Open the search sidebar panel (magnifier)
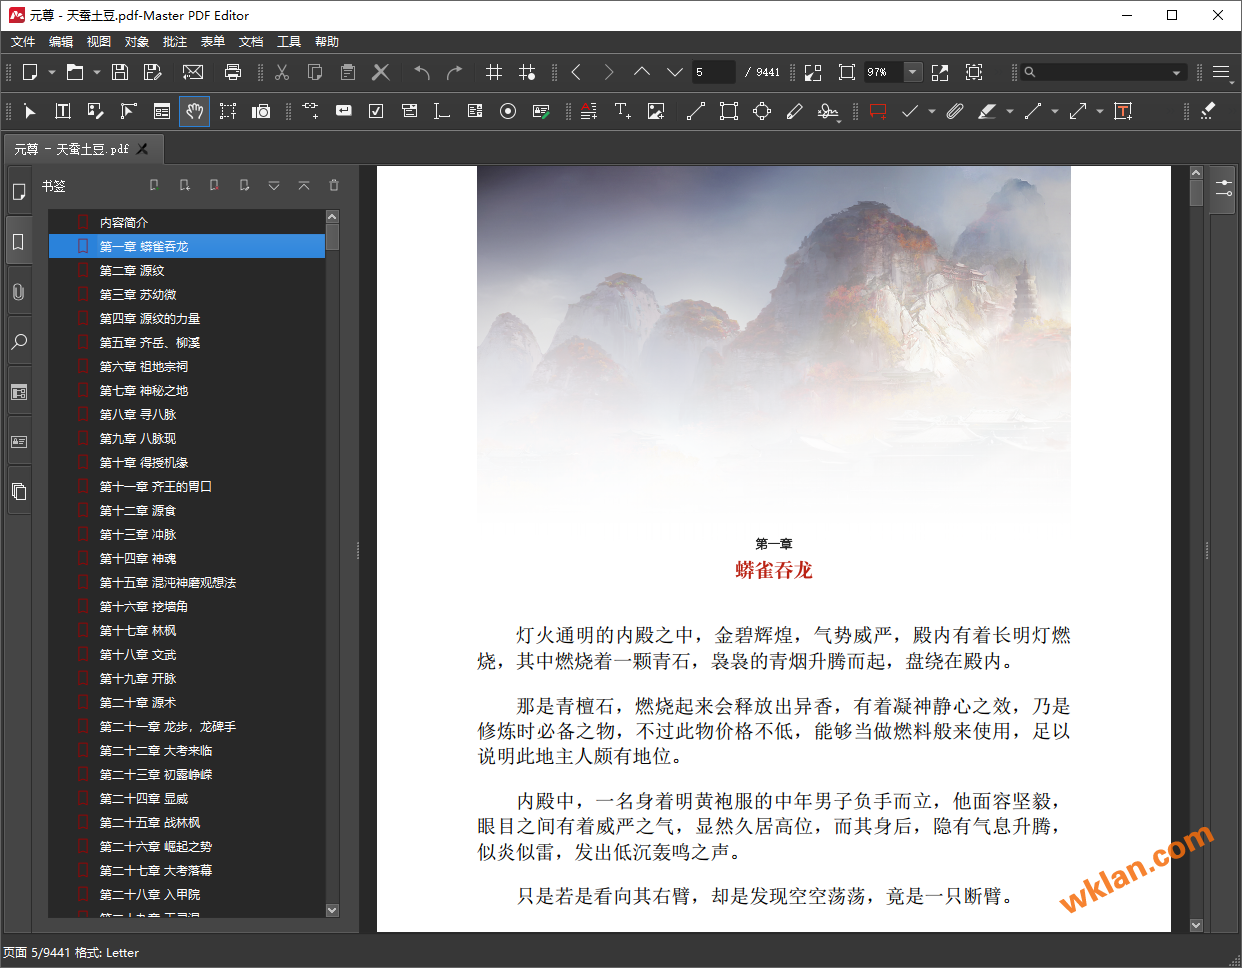Screen dimensions: 1242x968 coord(18,342)
